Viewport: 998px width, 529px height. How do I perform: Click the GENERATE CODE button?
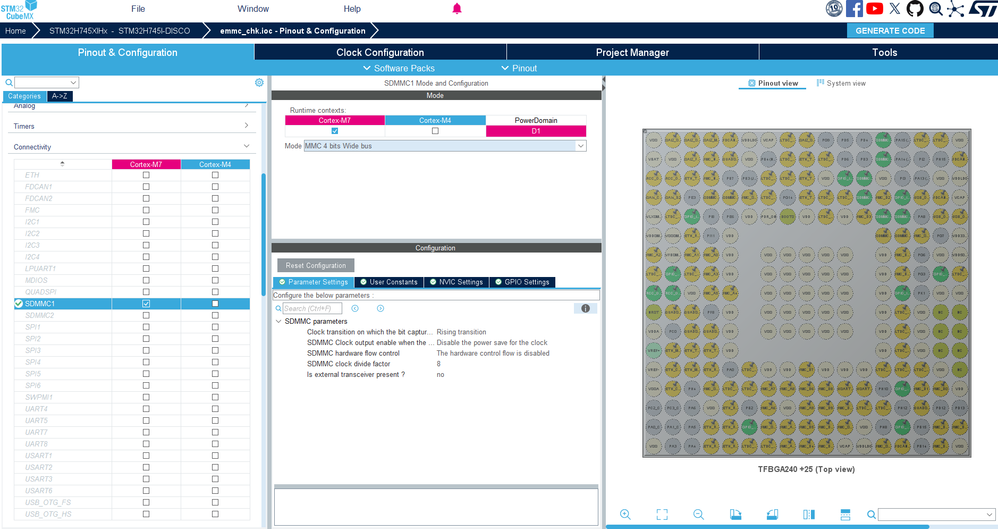(x=890, y=31)
